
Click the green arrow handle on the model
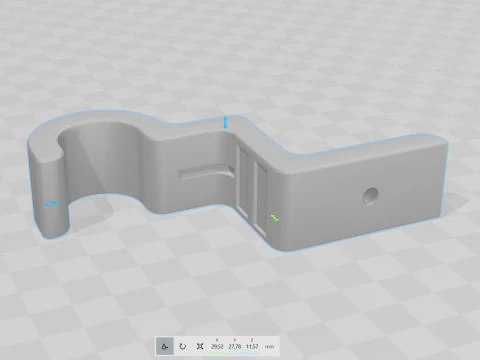point(275,218)
